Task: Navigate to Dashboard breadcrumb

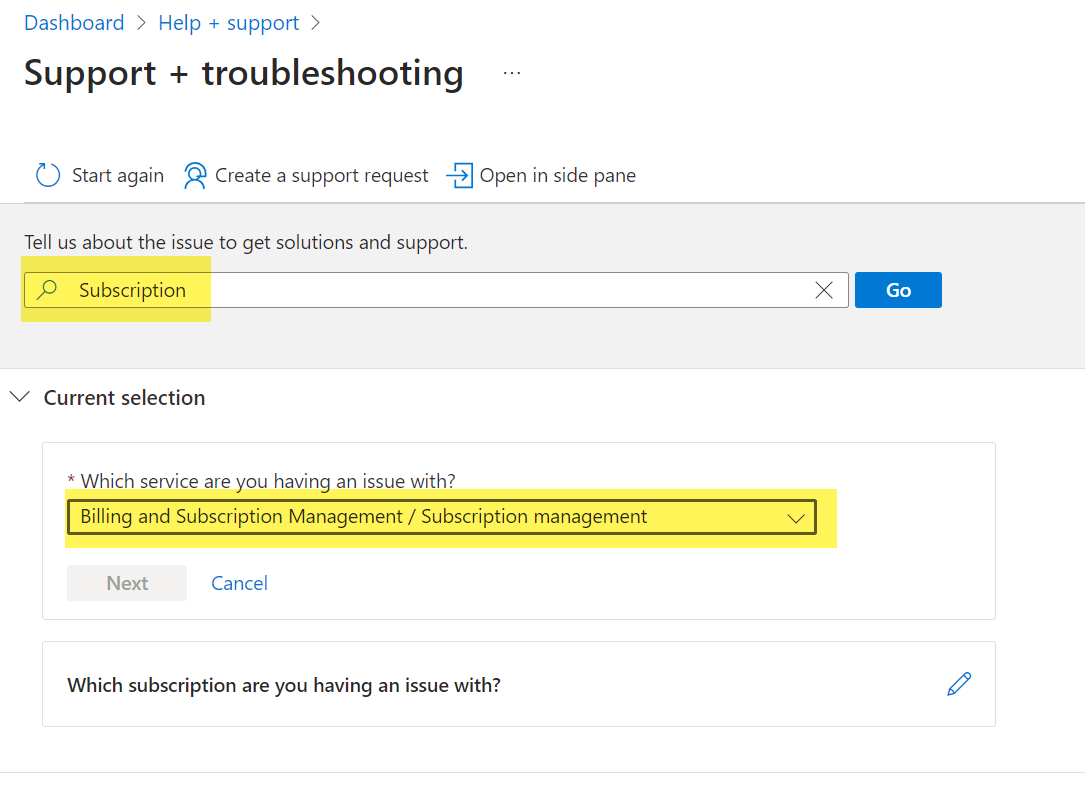Action: pos(74,23)
